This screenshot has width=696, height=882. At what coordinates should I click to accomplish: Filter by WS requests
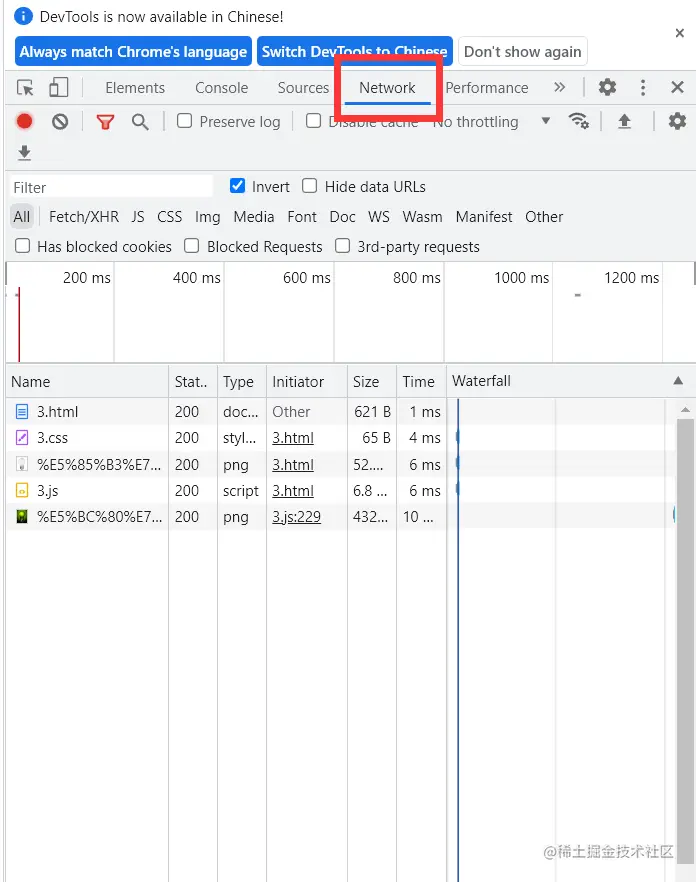click(x=379, y=217)
